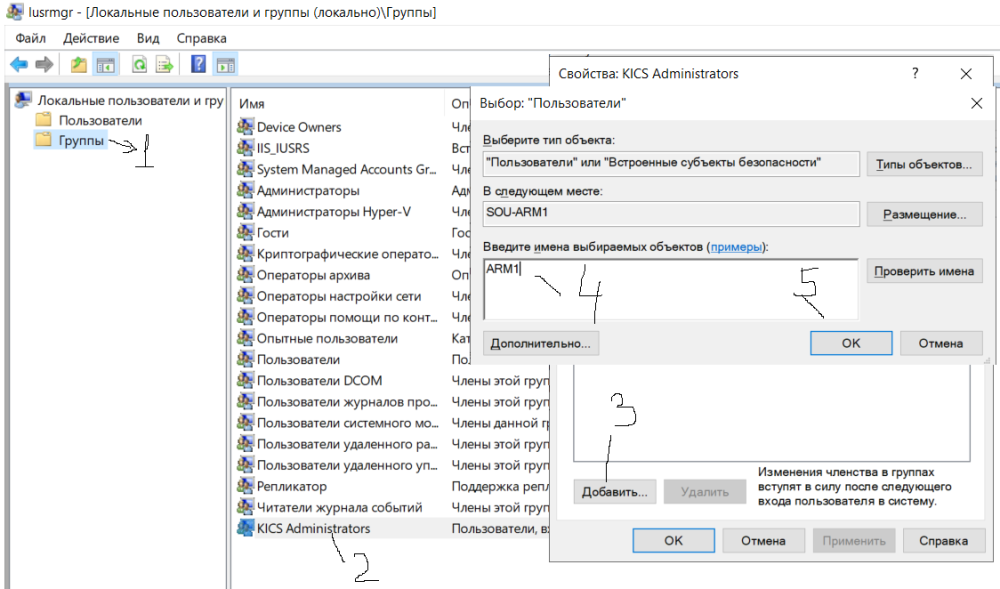
Task: Click the Back arrow toolbar icon
Action: coord(19,64)
